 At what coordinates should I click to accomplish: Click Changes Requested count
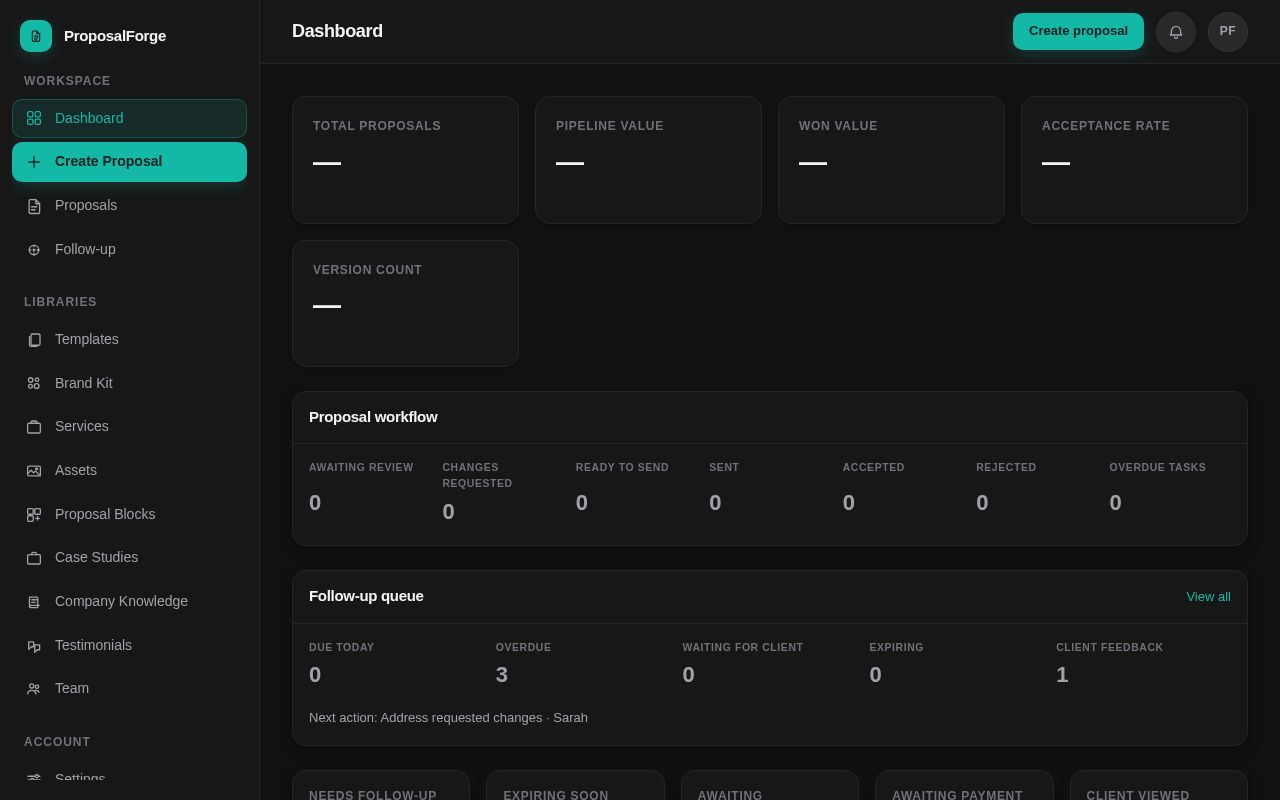(448, 512)
